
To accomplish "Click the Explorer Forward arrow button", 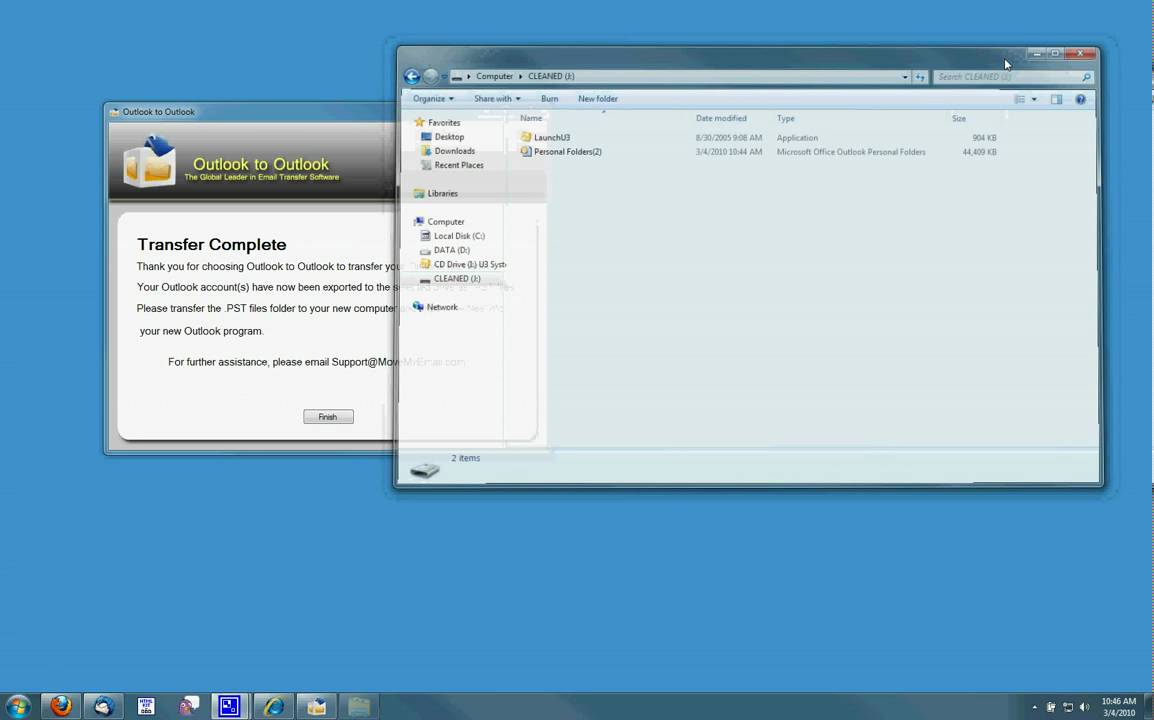I will pyautogui.click(x=431, y=77).
